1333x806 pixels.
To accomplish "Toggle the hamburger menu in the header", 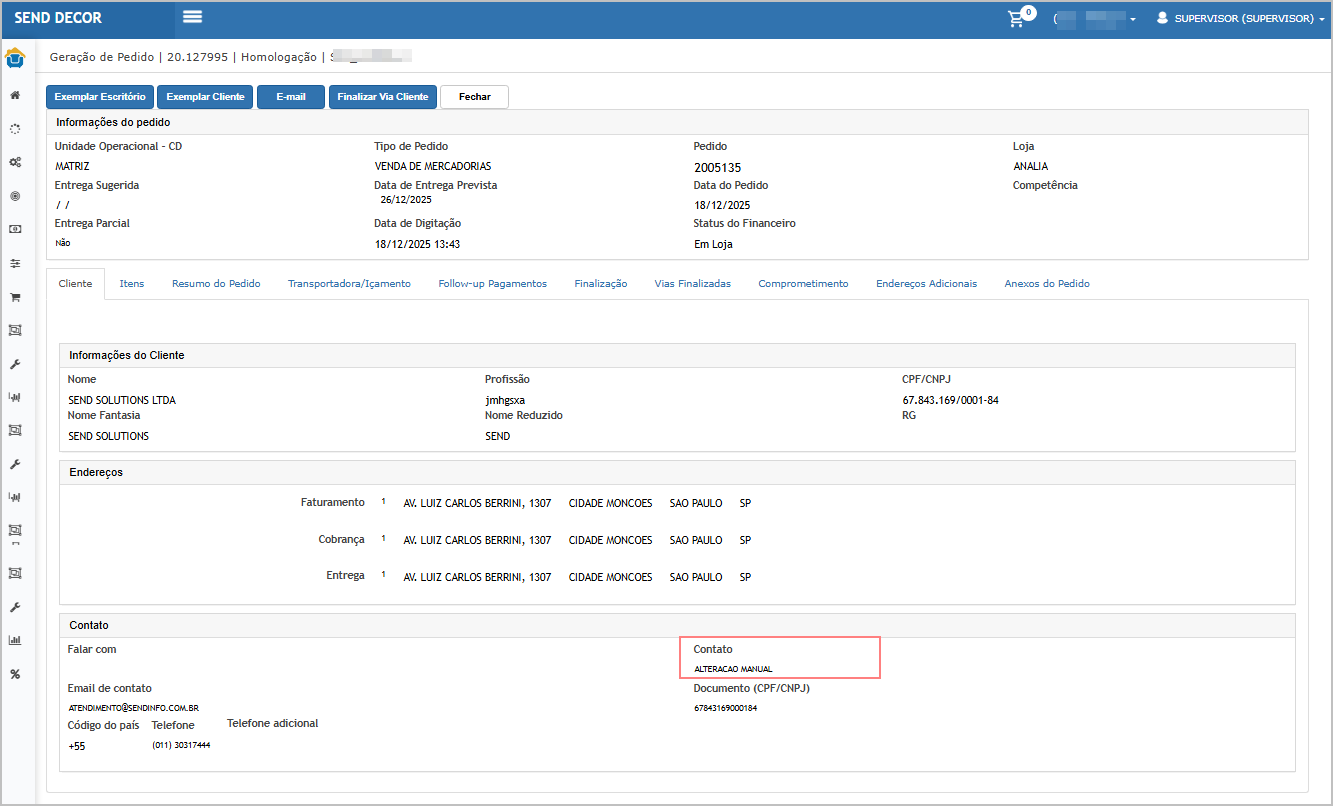I will pyautogui.click(x=192, y=17).
